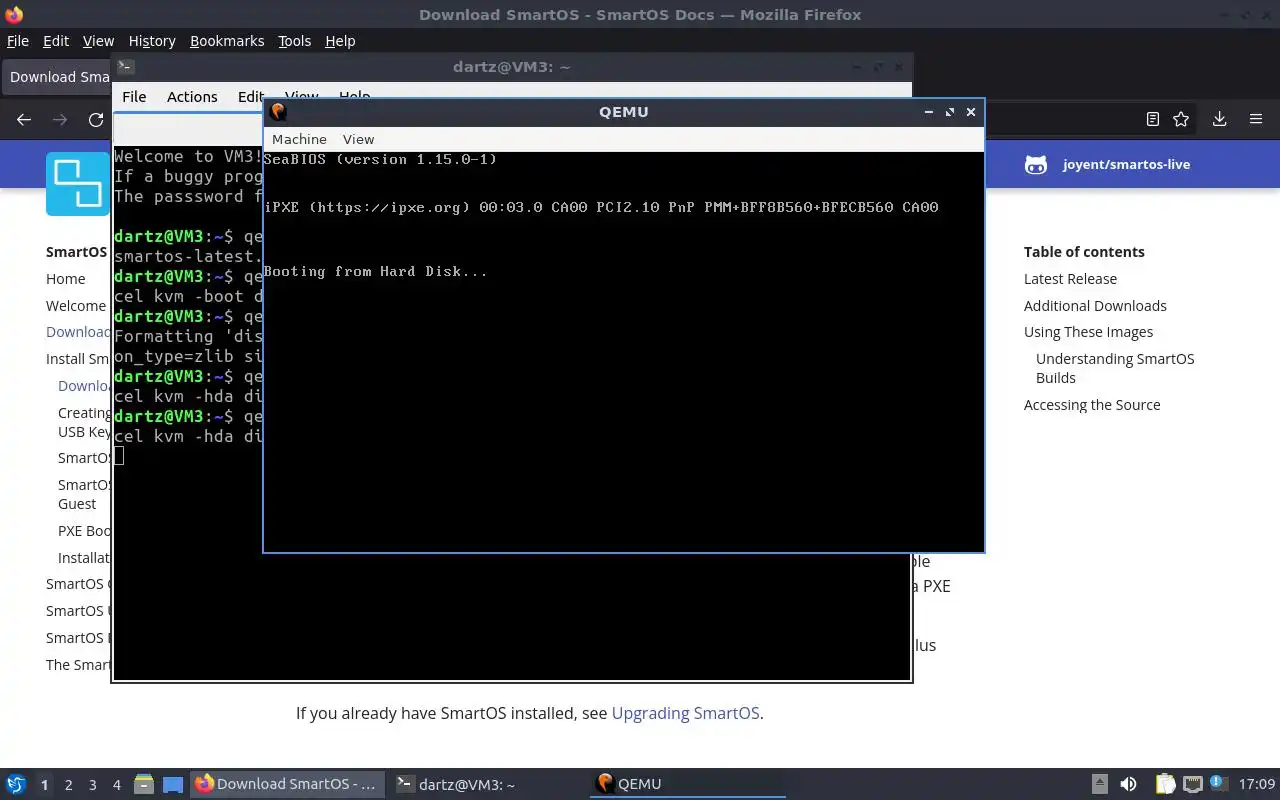Click the Firefox logo in the title bar
This screenshot has height=800, width=1280.
coord(13,14)
